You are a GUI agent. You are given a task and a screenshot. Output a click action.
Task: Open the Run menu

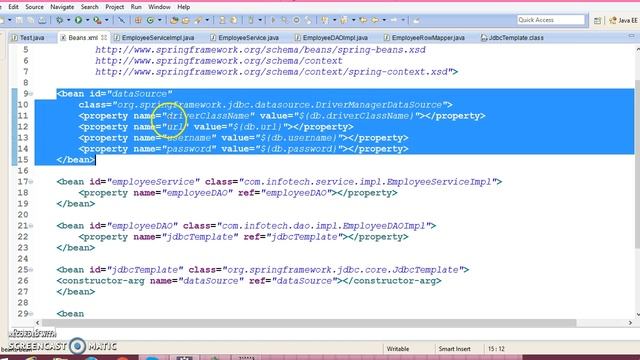[136, 7]
